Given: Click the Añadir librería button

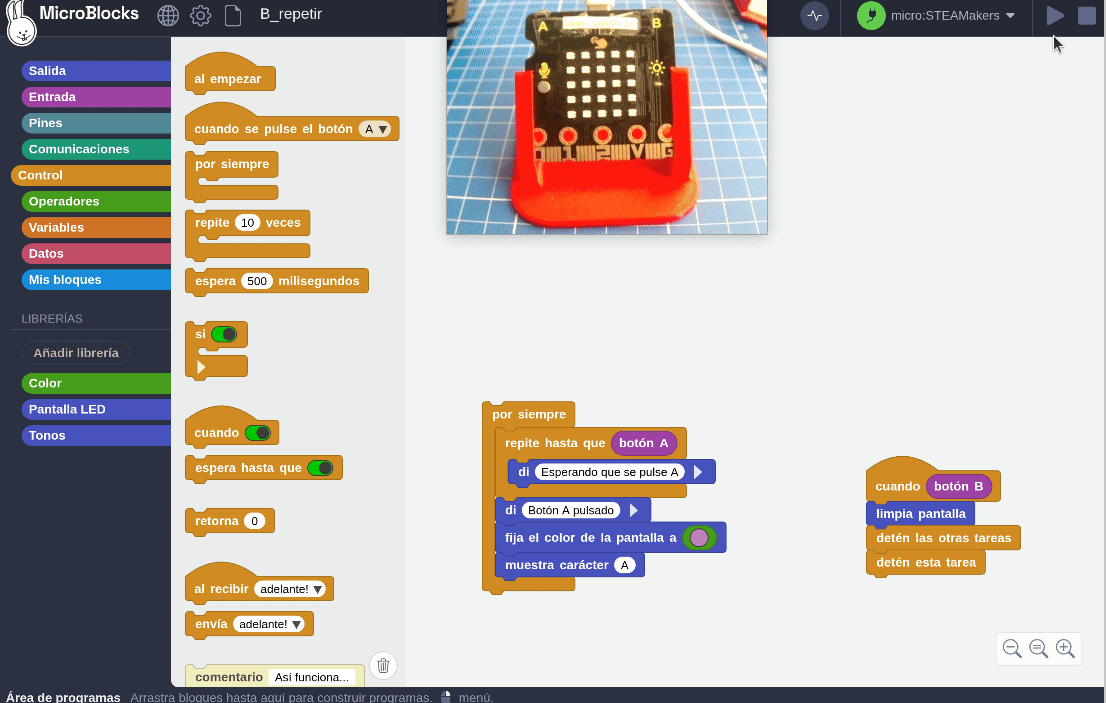Looking at the screenshot, I should tap(75, 353).
